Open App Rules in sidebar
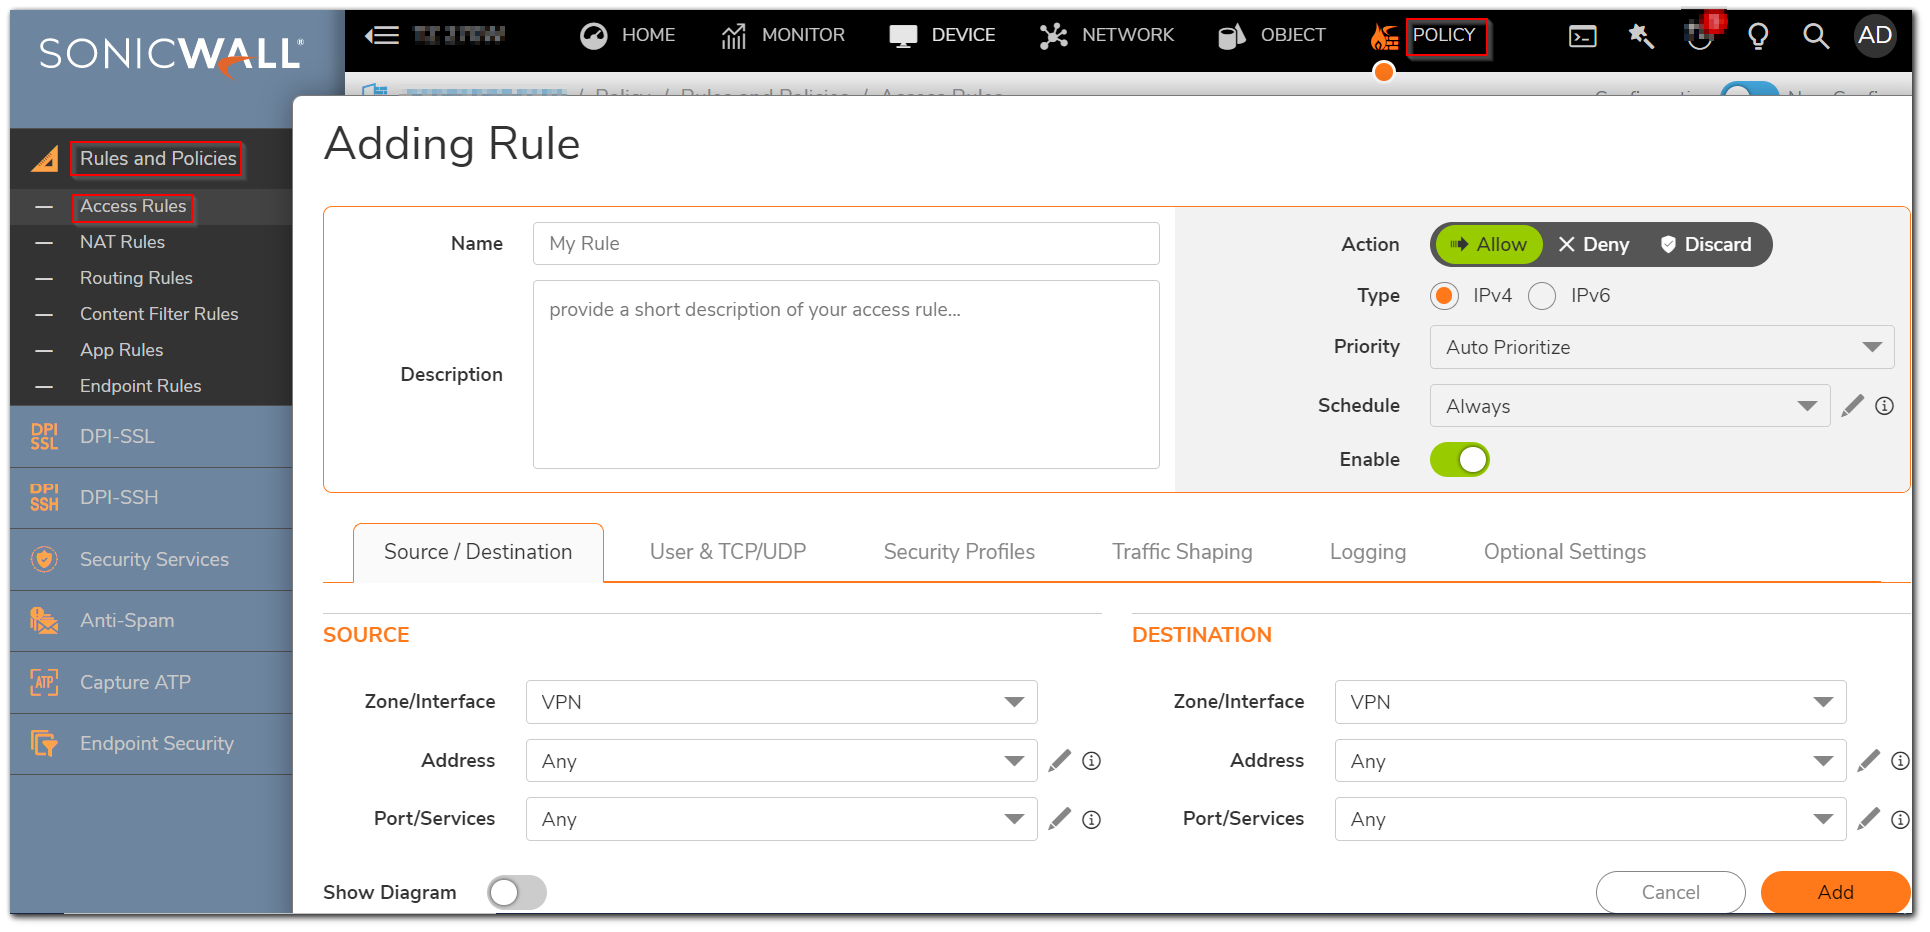 [121, 350]
